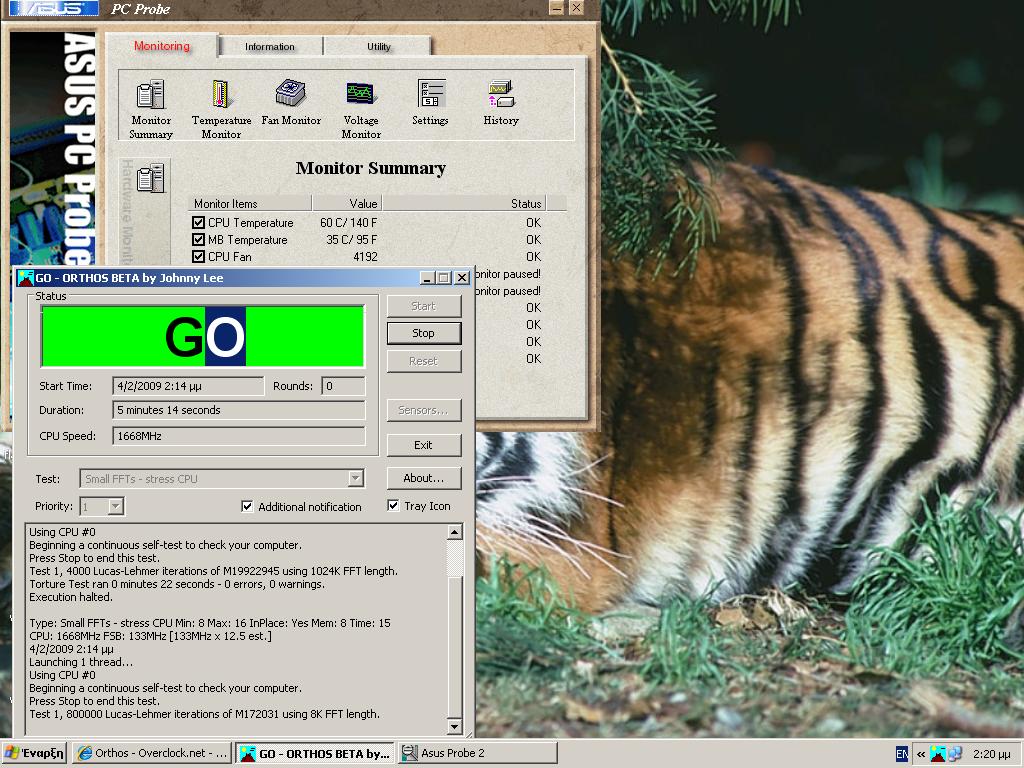
Task: Click scroll down arrow of Orthos log
Action: (455, 726)
